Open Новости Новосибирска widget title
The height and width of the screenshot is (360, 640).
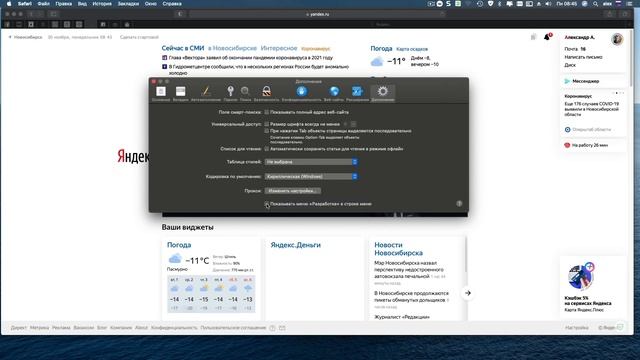coord(398,249)
